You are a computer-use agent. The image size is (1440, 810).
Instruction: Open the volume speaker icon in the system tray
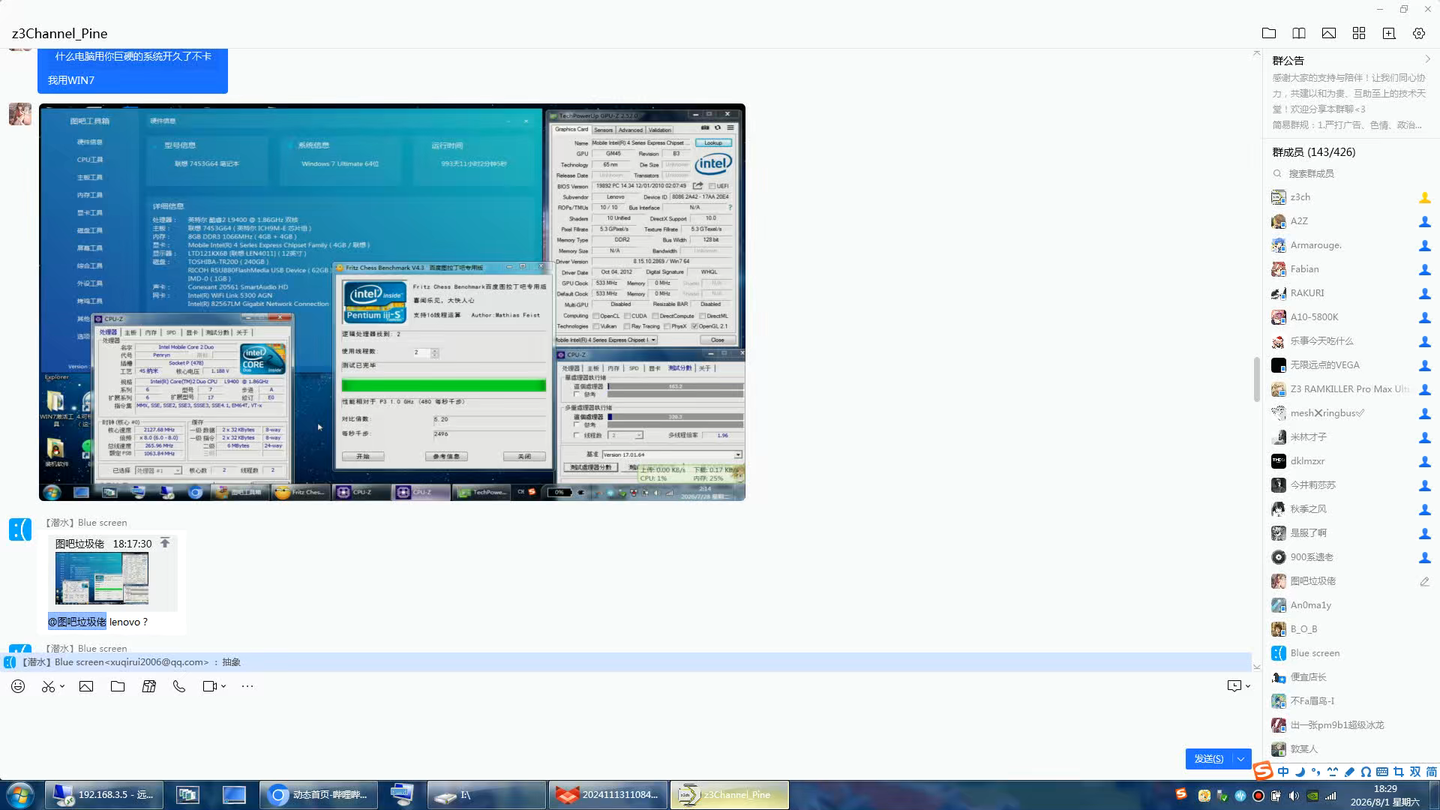[1295, 796]
